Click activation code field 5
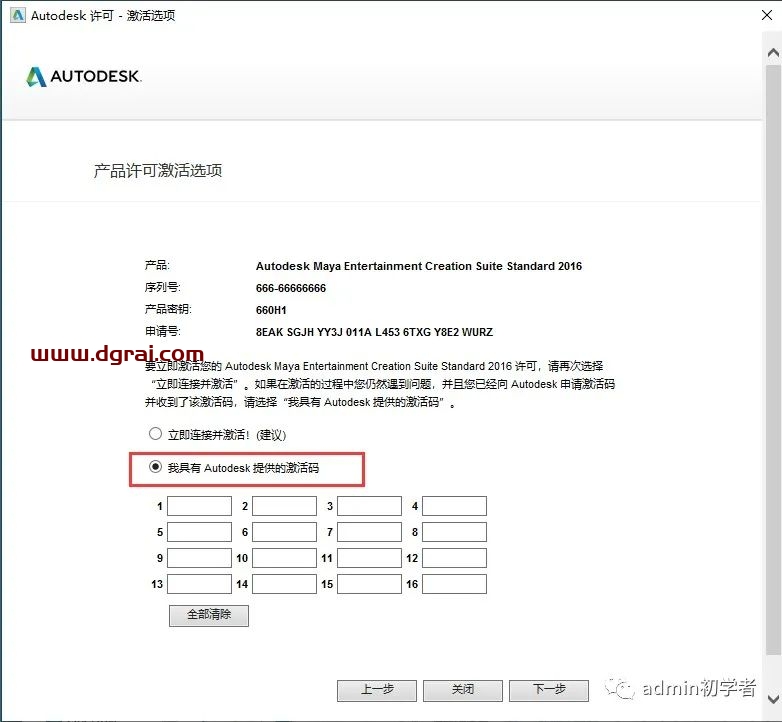Screen dimensions: 782x722 pyautogui.click(x=199, y=532)
